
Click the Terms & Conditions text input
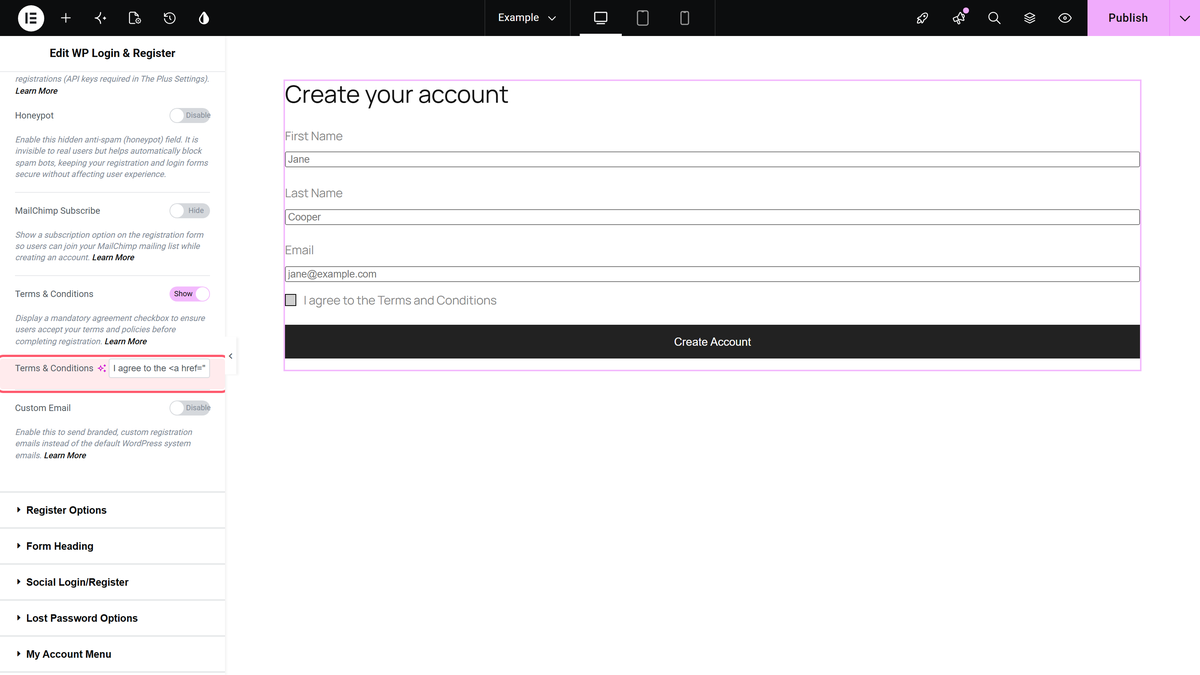[159, 369]
